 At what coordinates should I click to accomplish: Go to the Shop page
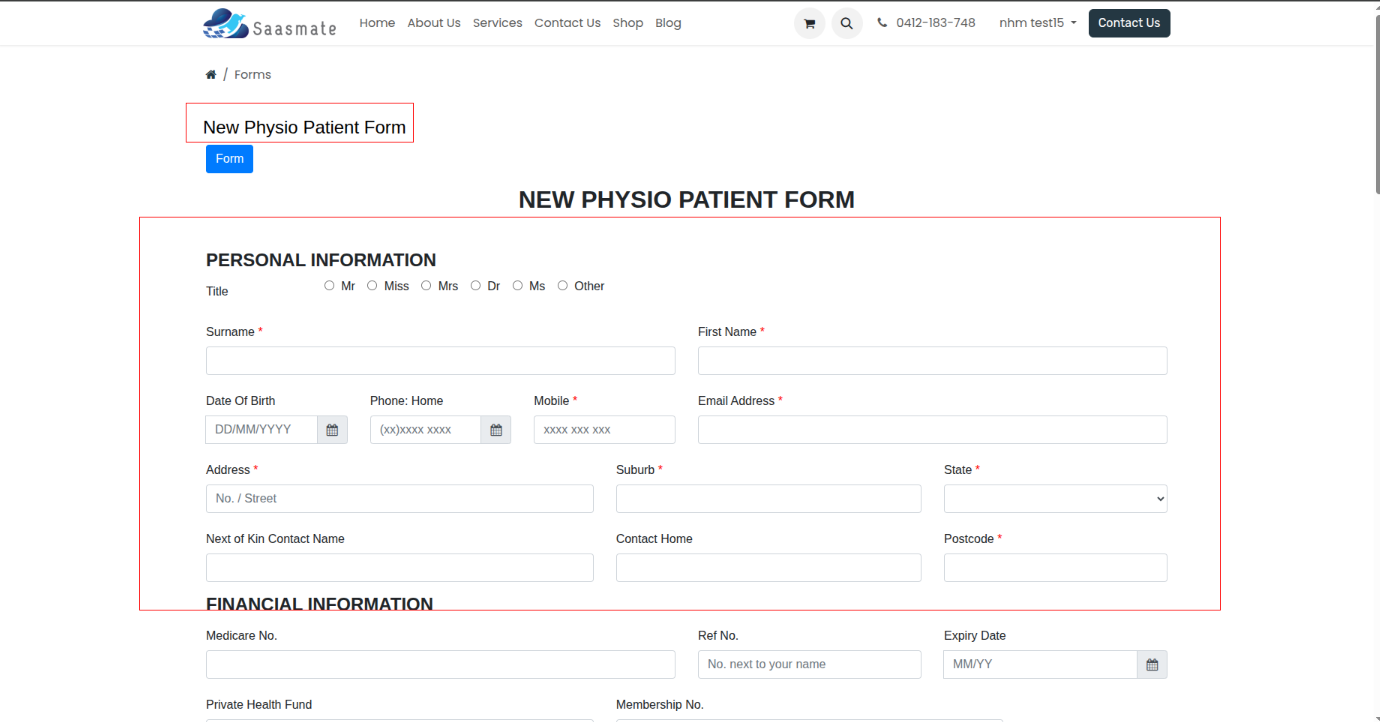pos(628,23)
